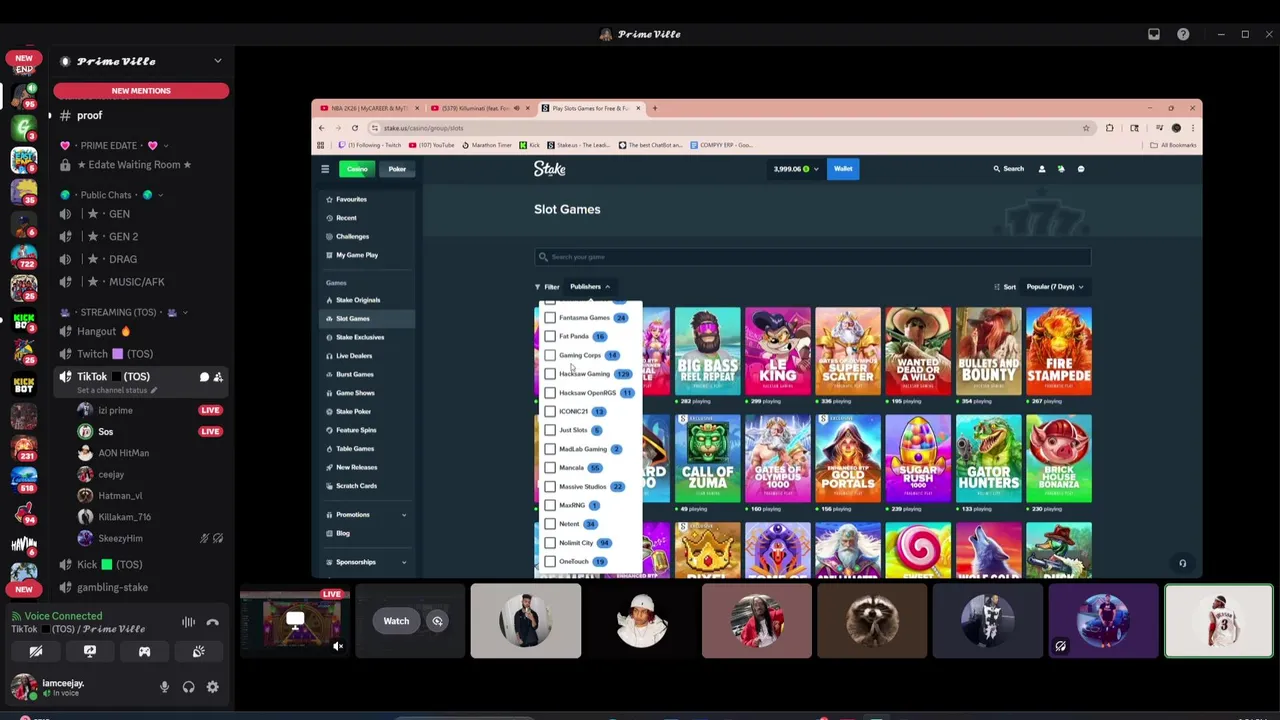The width and height of the screenshot is (1280, 720).
Task: Open Favourites in Stake sidebar
Action: point(366,199)
